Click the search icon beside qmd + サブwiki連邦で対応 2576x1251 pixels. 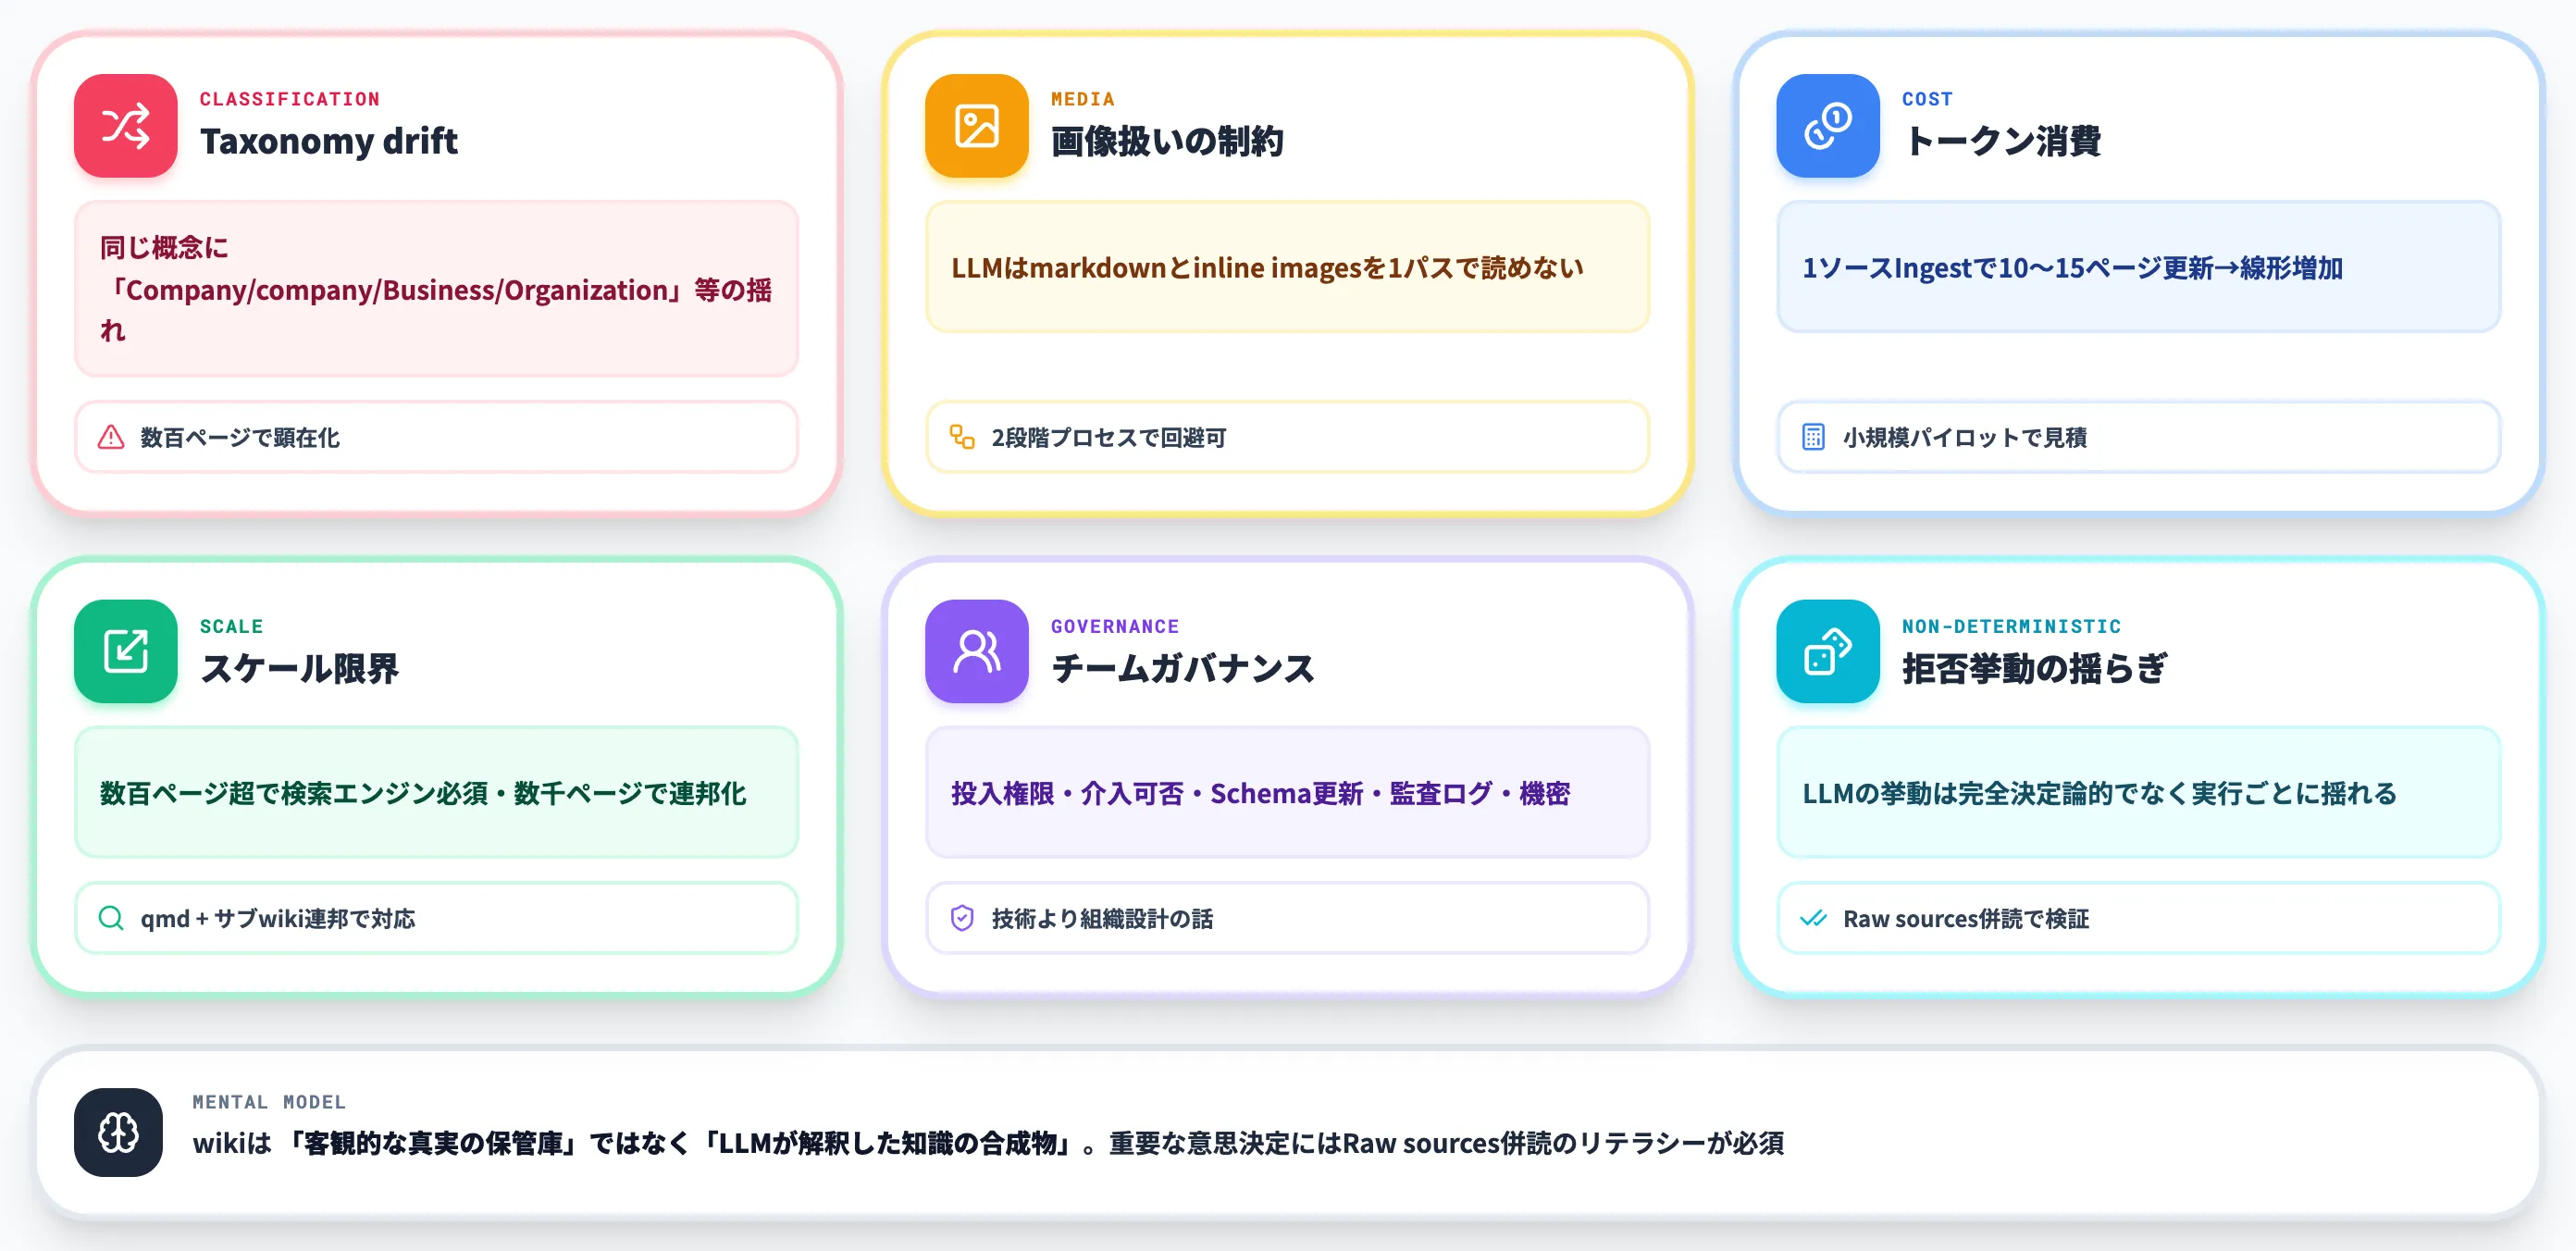(111, 918)
